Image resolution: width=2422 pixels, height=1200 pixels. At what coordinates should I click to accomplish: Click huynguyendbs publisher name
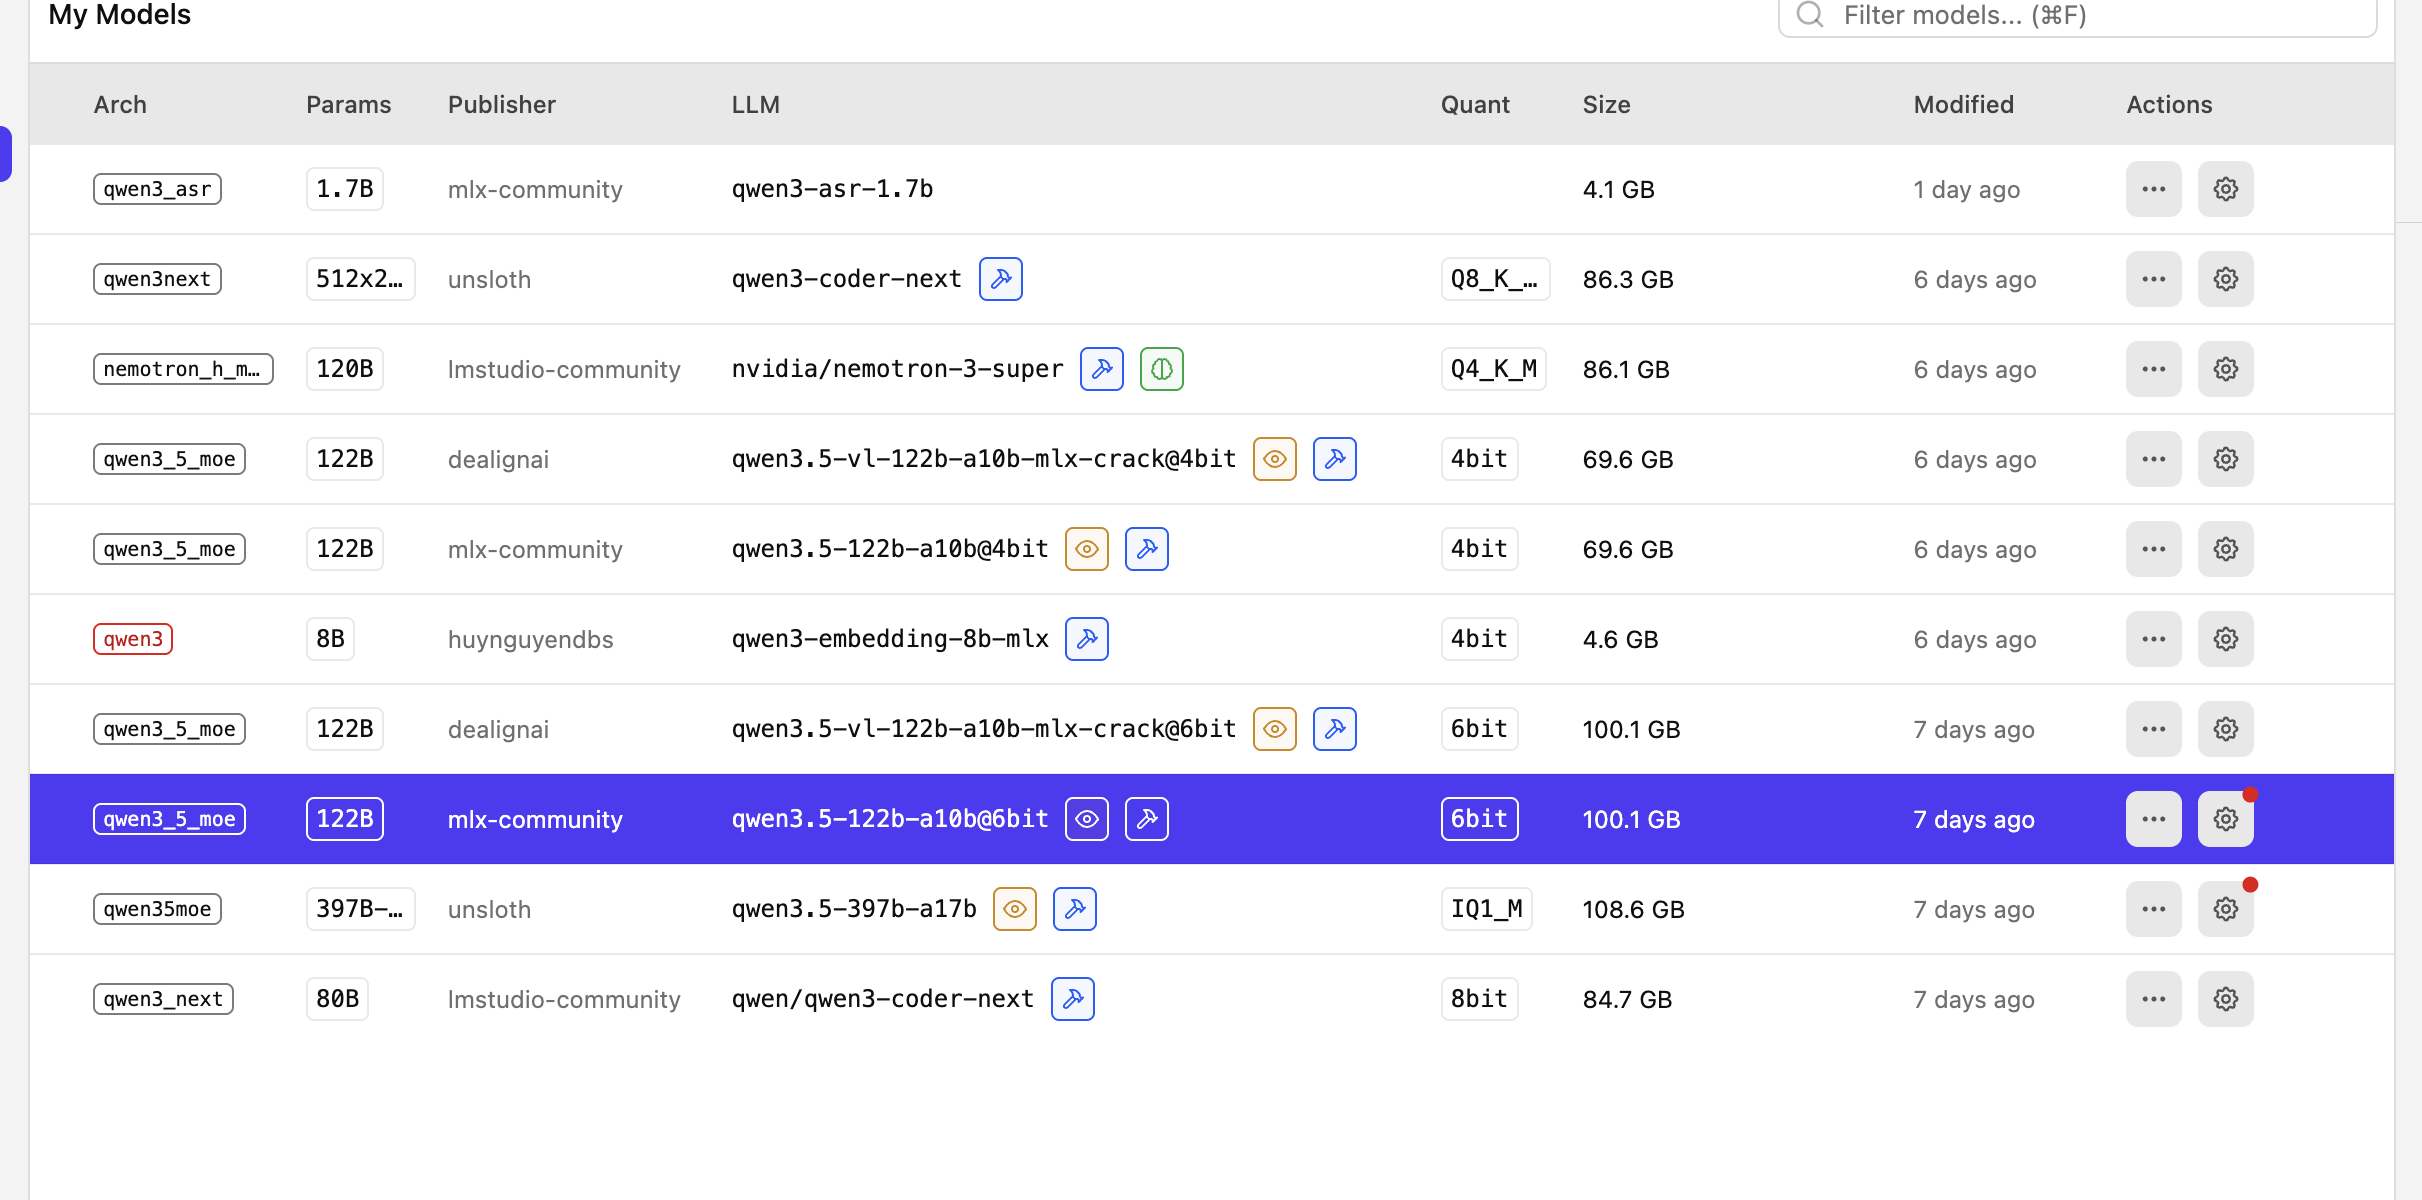(x=530, y=640)
